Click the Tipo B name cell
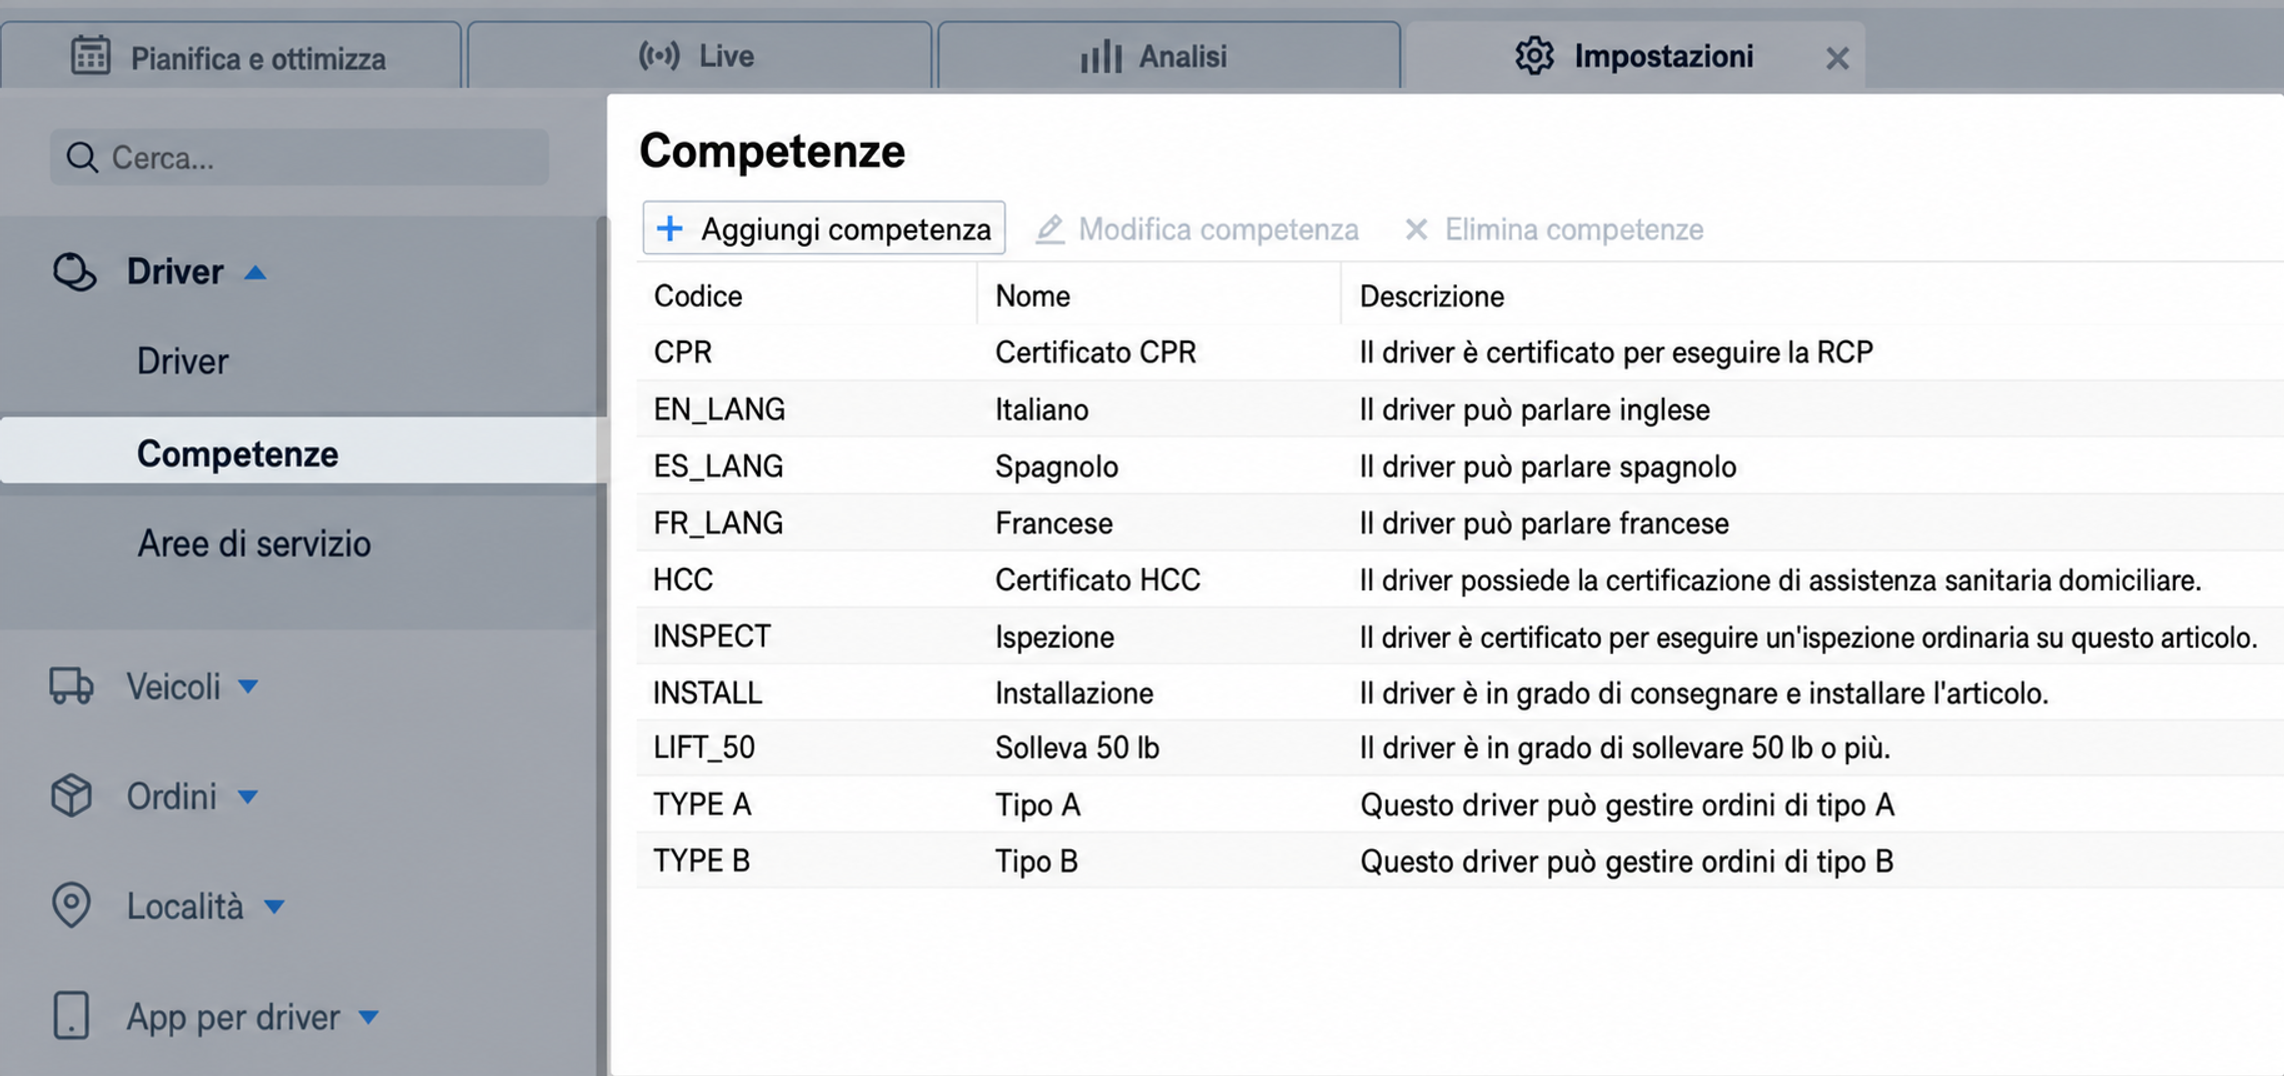 (1036, 861)
